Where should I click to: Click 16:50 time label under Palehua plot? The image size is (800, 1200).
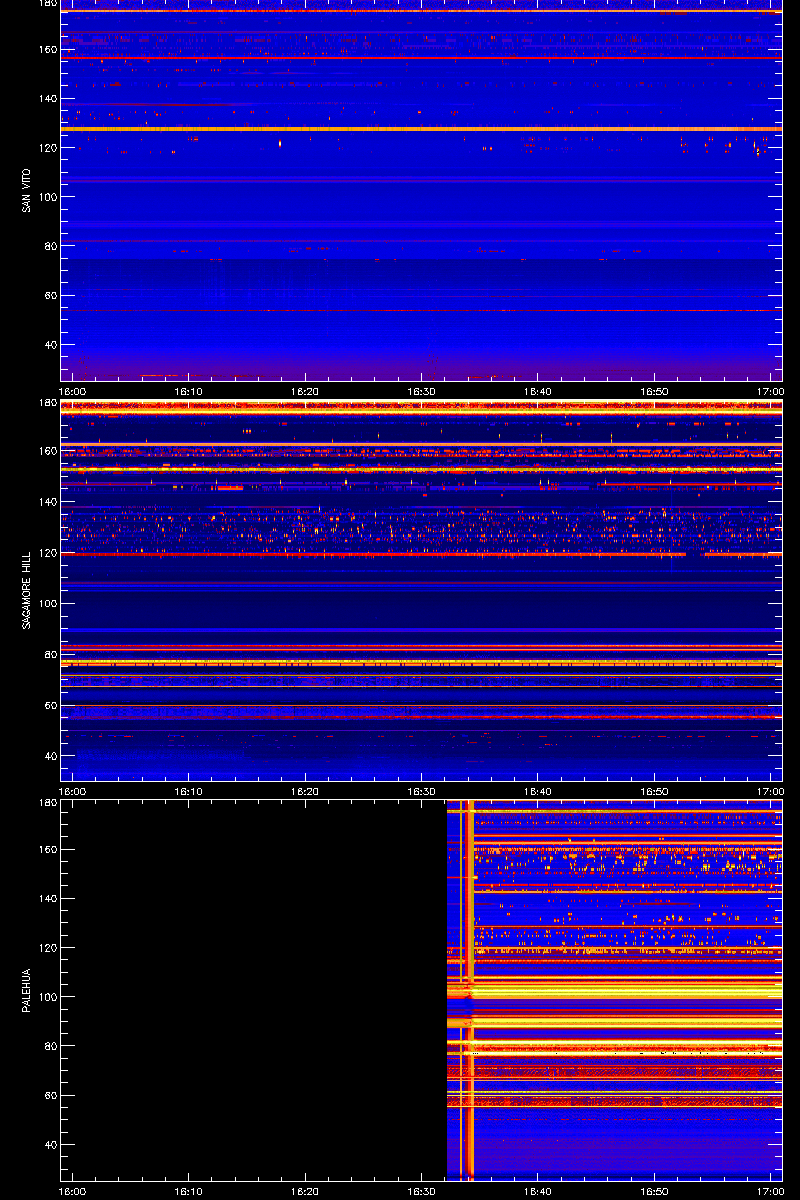pos(654,1192)
